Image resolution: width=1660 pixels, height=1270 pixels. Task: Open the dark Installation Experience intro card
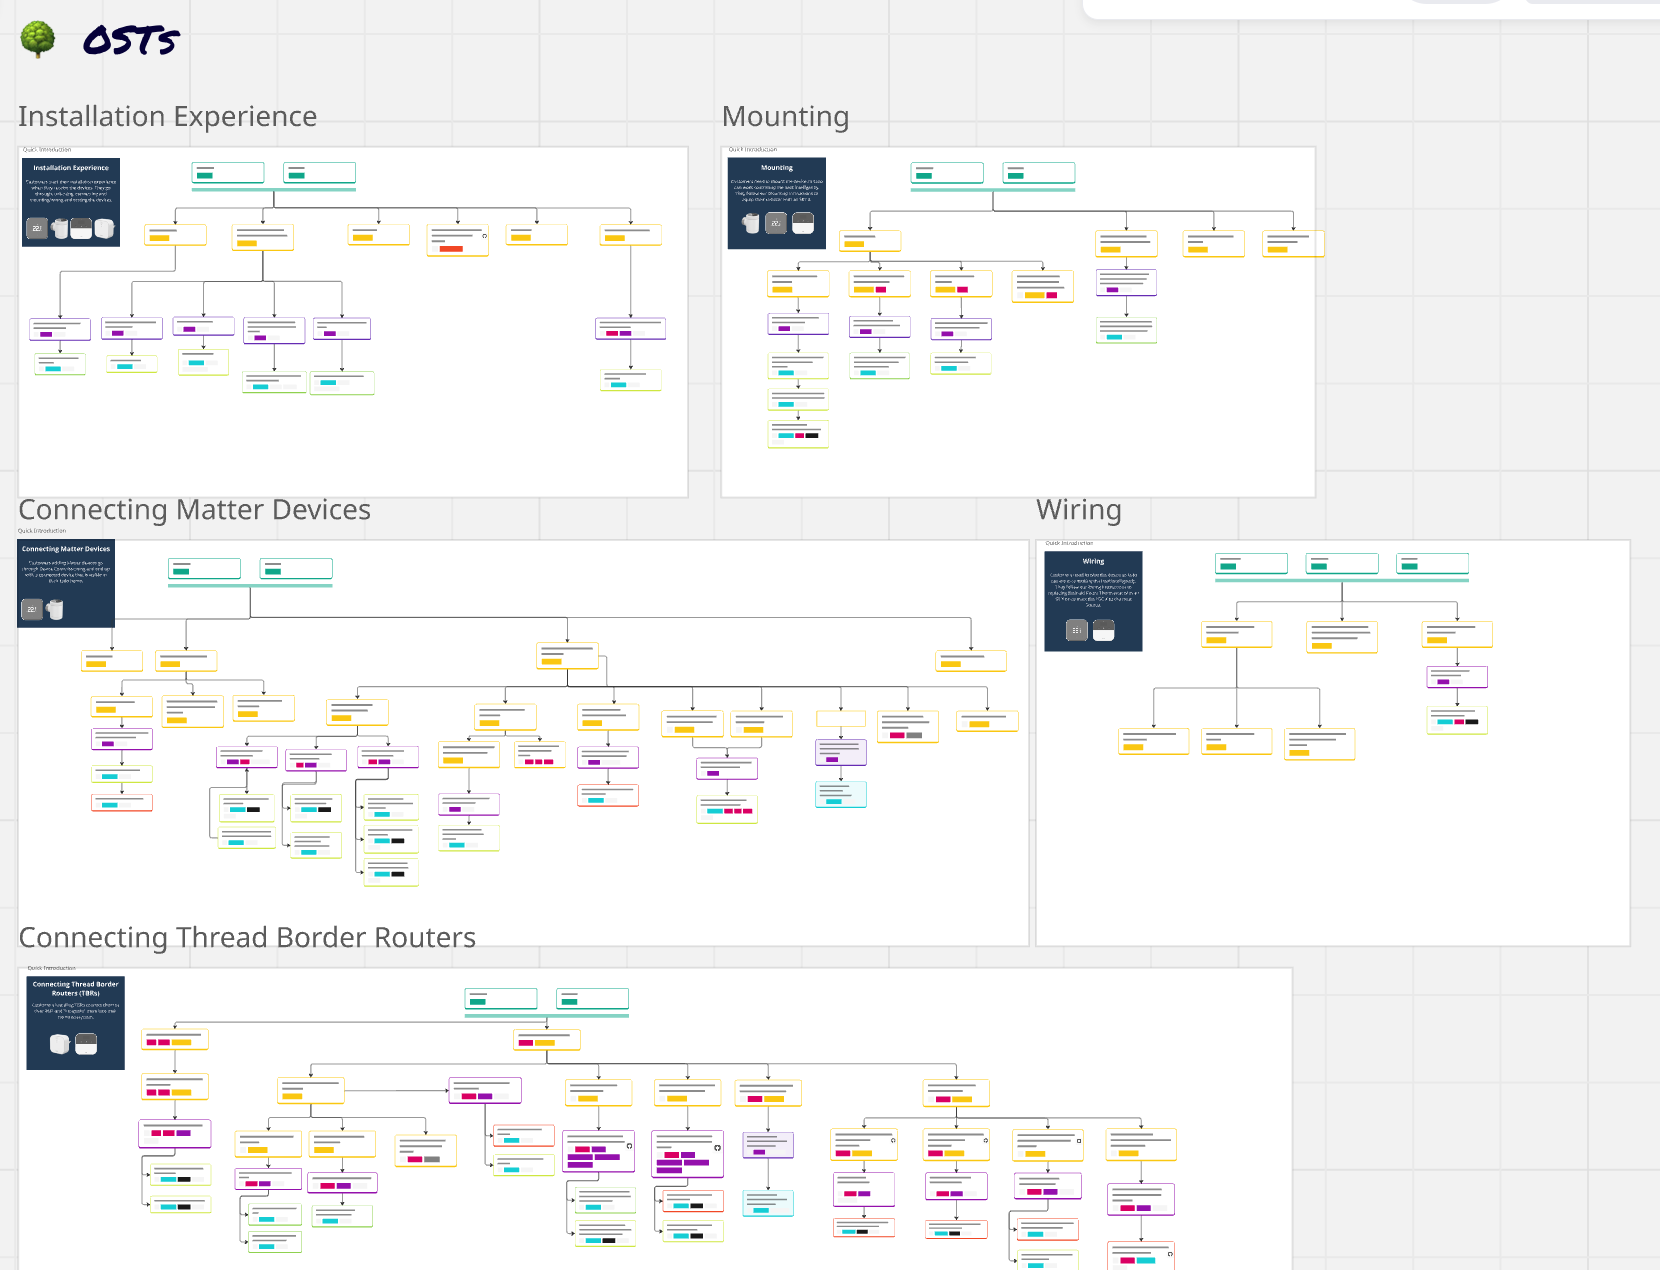tap(71, 202)
